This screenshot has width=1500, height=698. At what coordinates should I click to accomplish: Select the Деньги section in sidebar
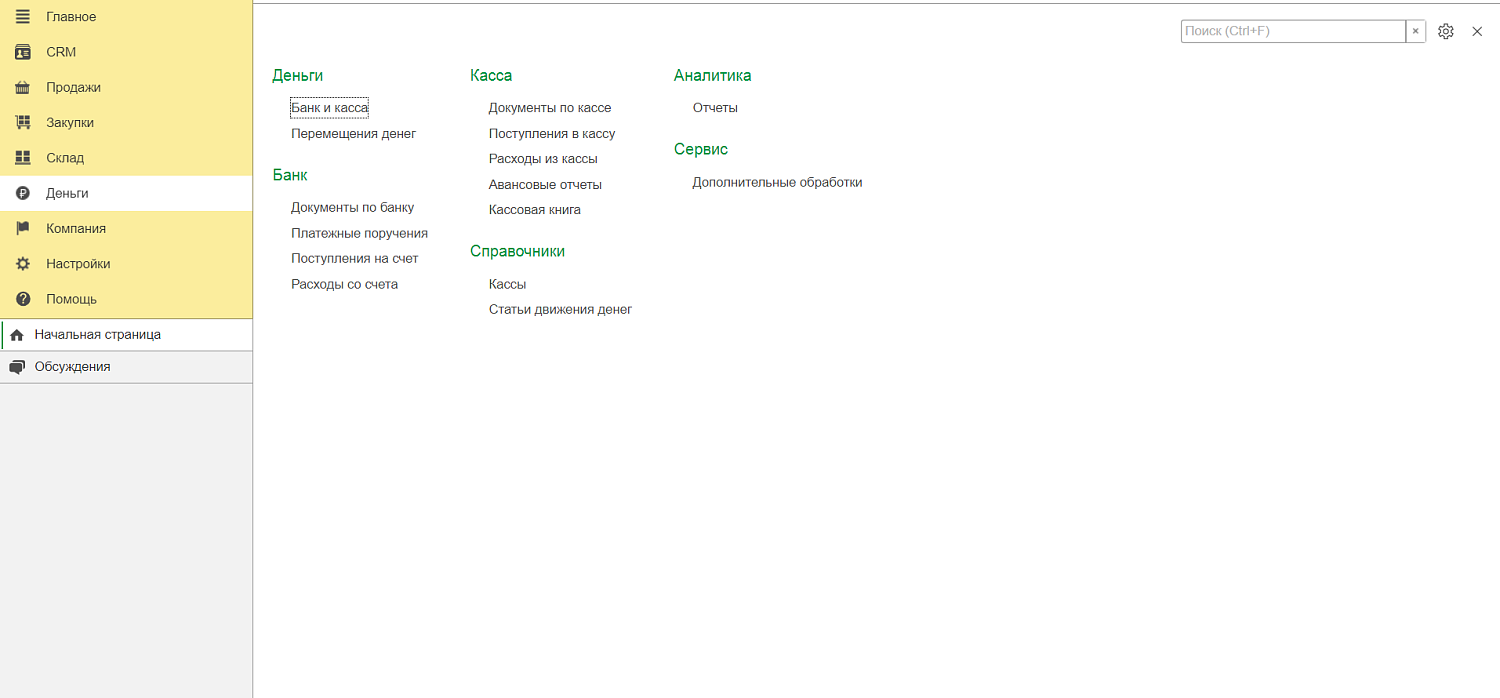click(67, 194)
